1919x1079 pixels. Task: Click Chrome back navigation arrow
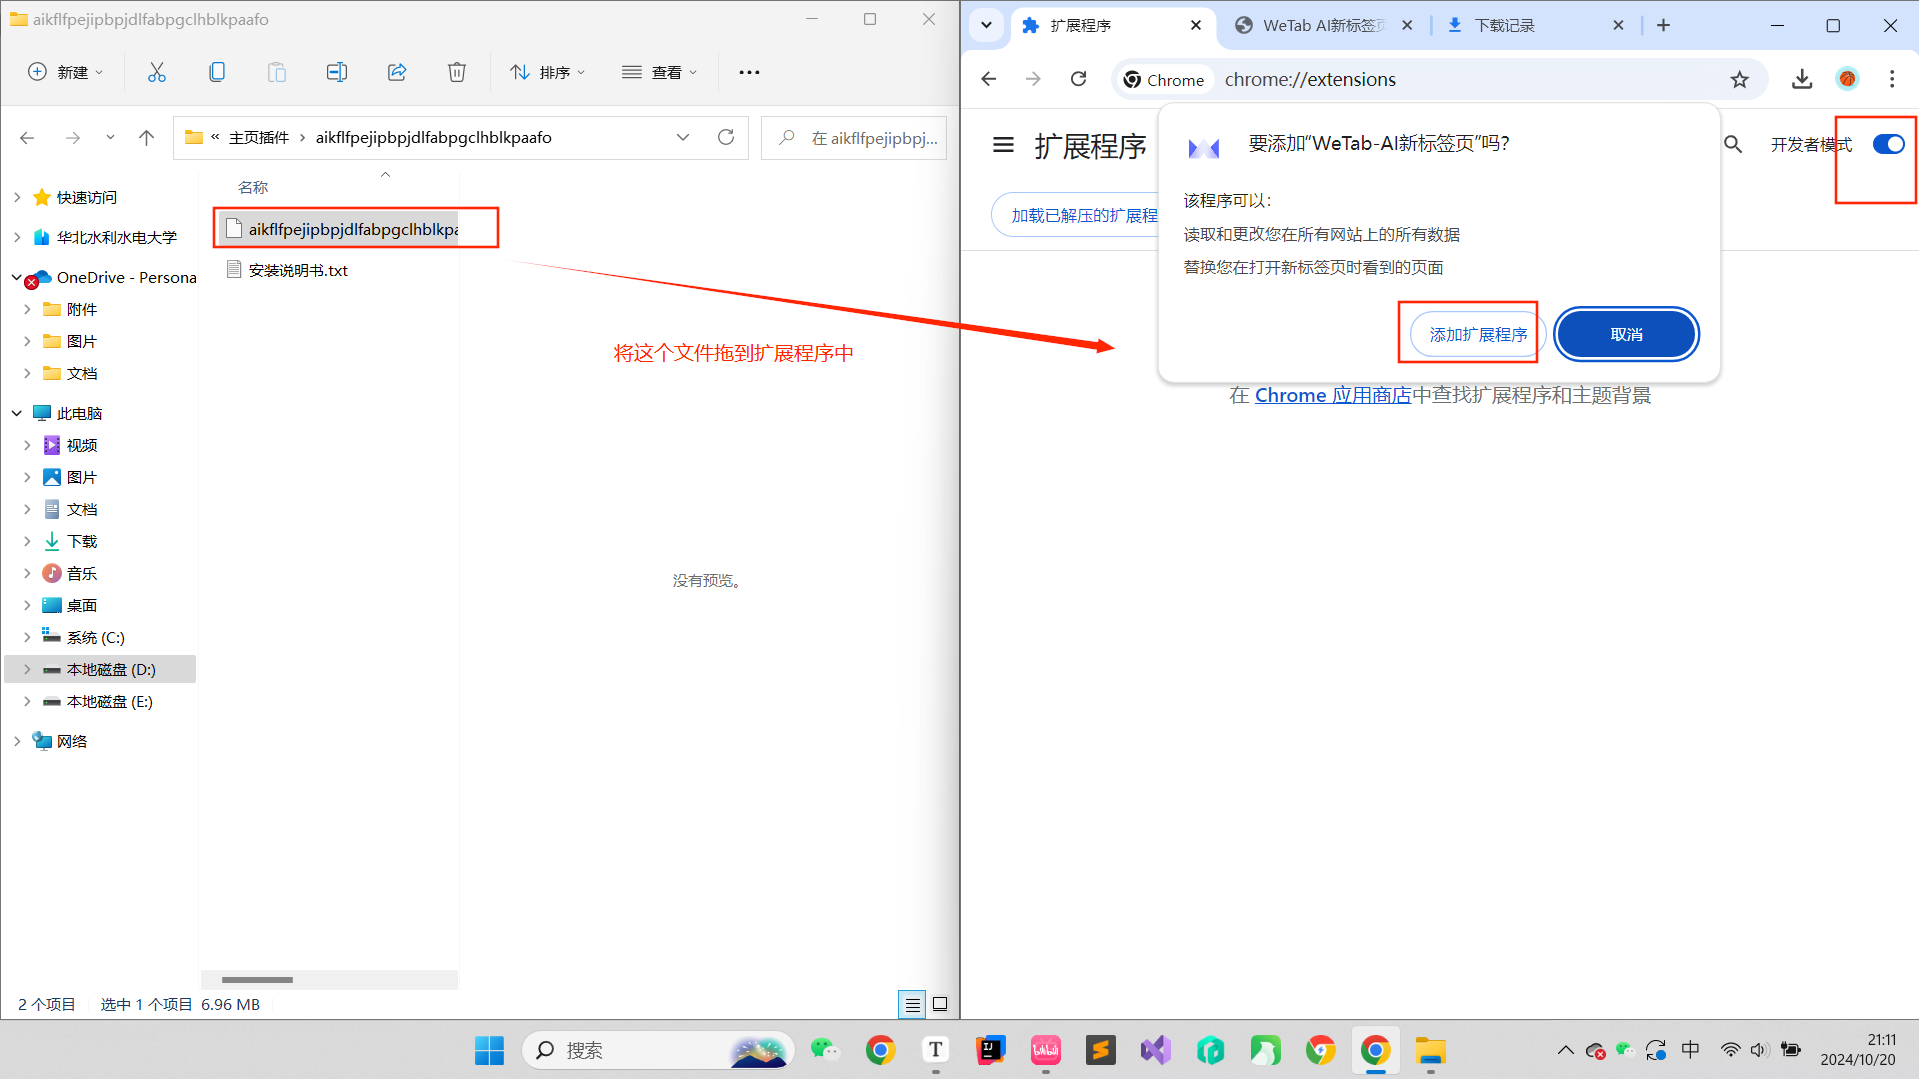989,79
